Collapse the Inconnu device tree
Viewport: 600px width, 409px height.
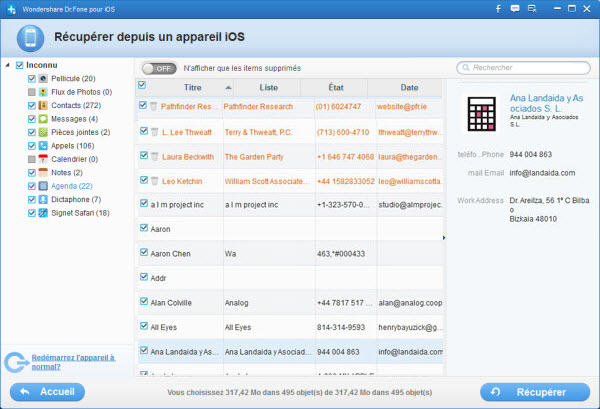[x=7, y=65]
